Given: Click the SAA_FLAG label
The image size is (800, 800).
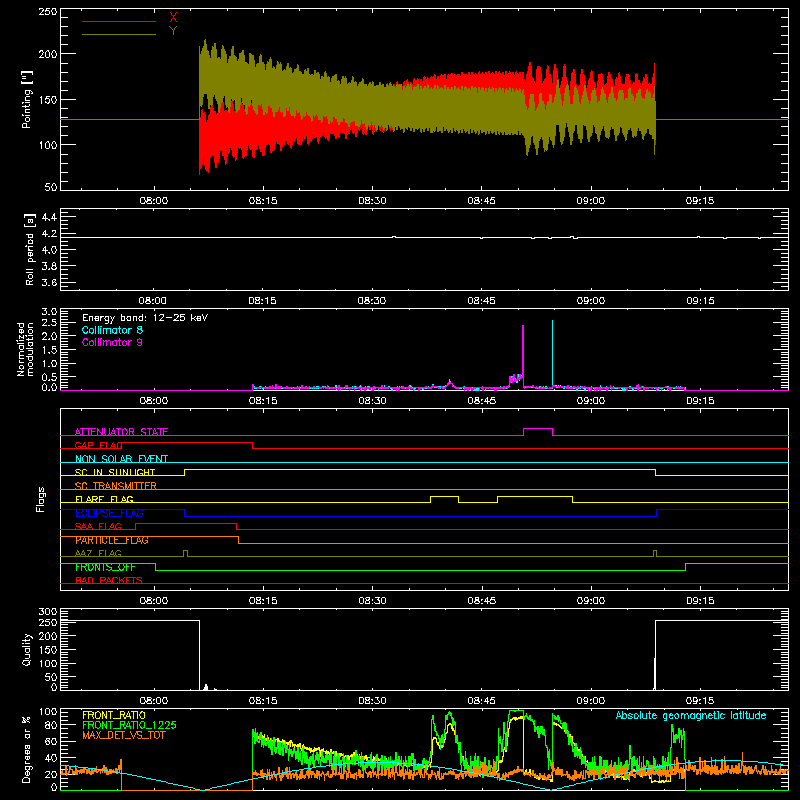Looking at the screenshot, I should [98, 526].
